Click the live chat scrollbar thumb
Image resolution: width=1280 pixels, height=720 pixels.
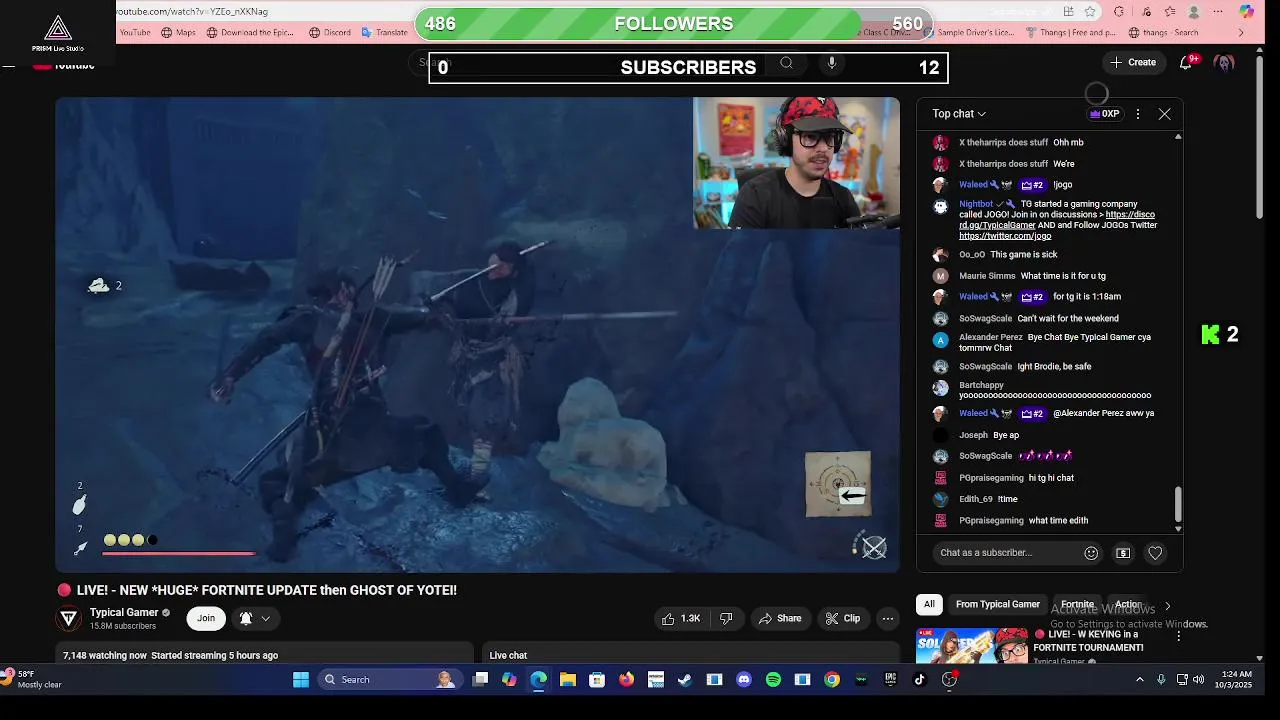pos(1178,505)
